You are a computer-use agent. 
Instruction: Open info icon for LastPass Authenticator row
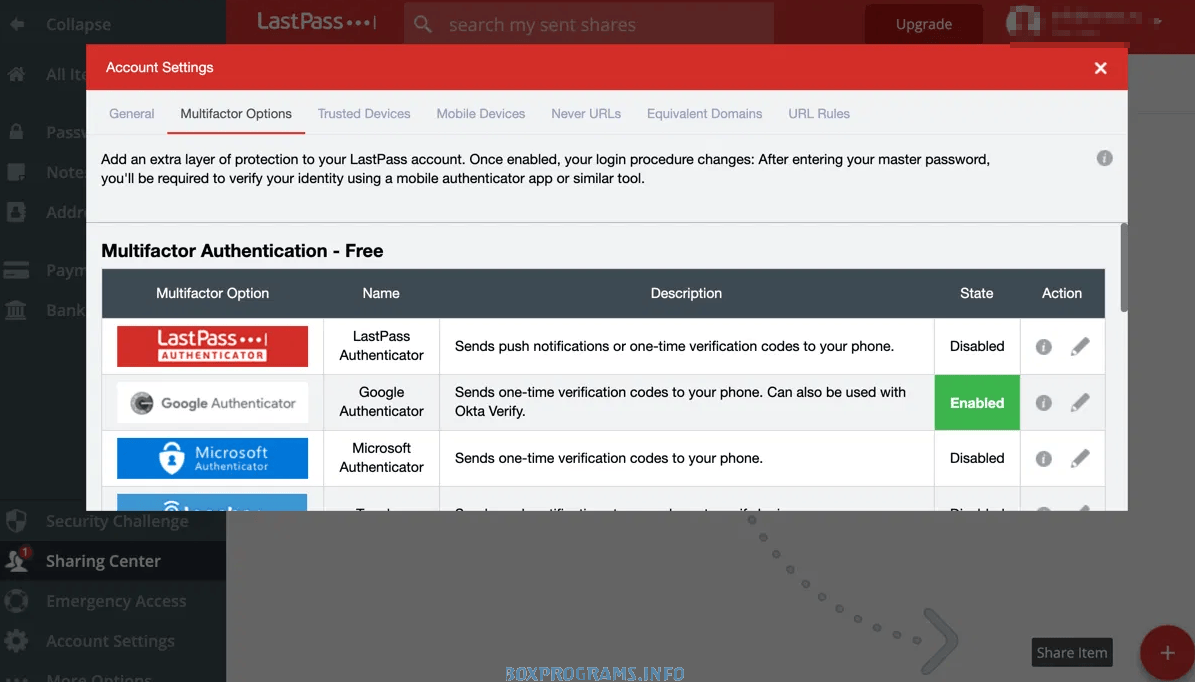coord(1043,347)
